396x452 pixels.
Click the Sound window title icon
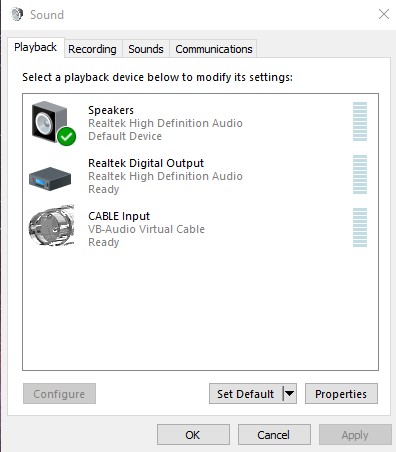point(17,14)
